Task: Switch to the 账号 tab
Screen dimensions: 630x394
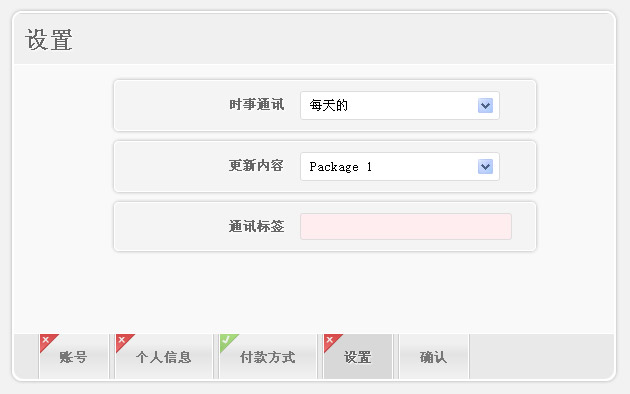Action: coord(74,357)
